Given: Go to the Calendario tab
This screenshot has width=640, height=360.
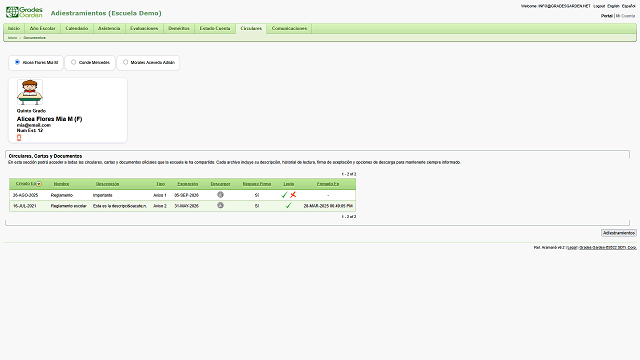Looking at the screenshot, I should click(77, 28).
